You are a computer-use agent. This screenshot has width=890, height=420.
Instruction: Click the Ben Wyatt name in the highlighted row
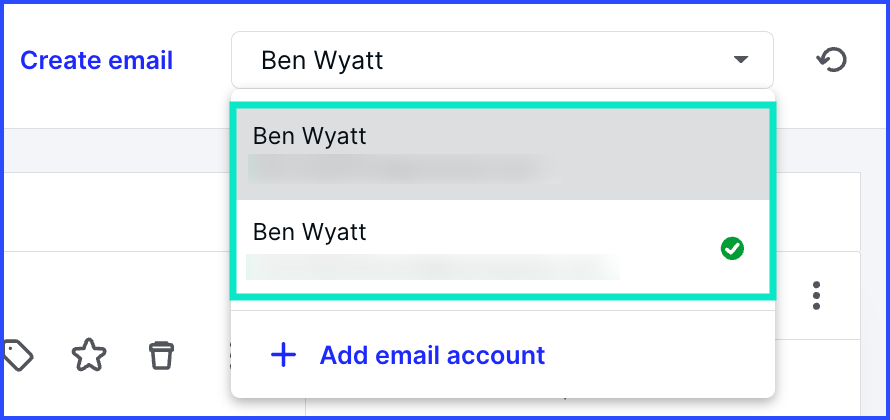(x=309, y=136)
